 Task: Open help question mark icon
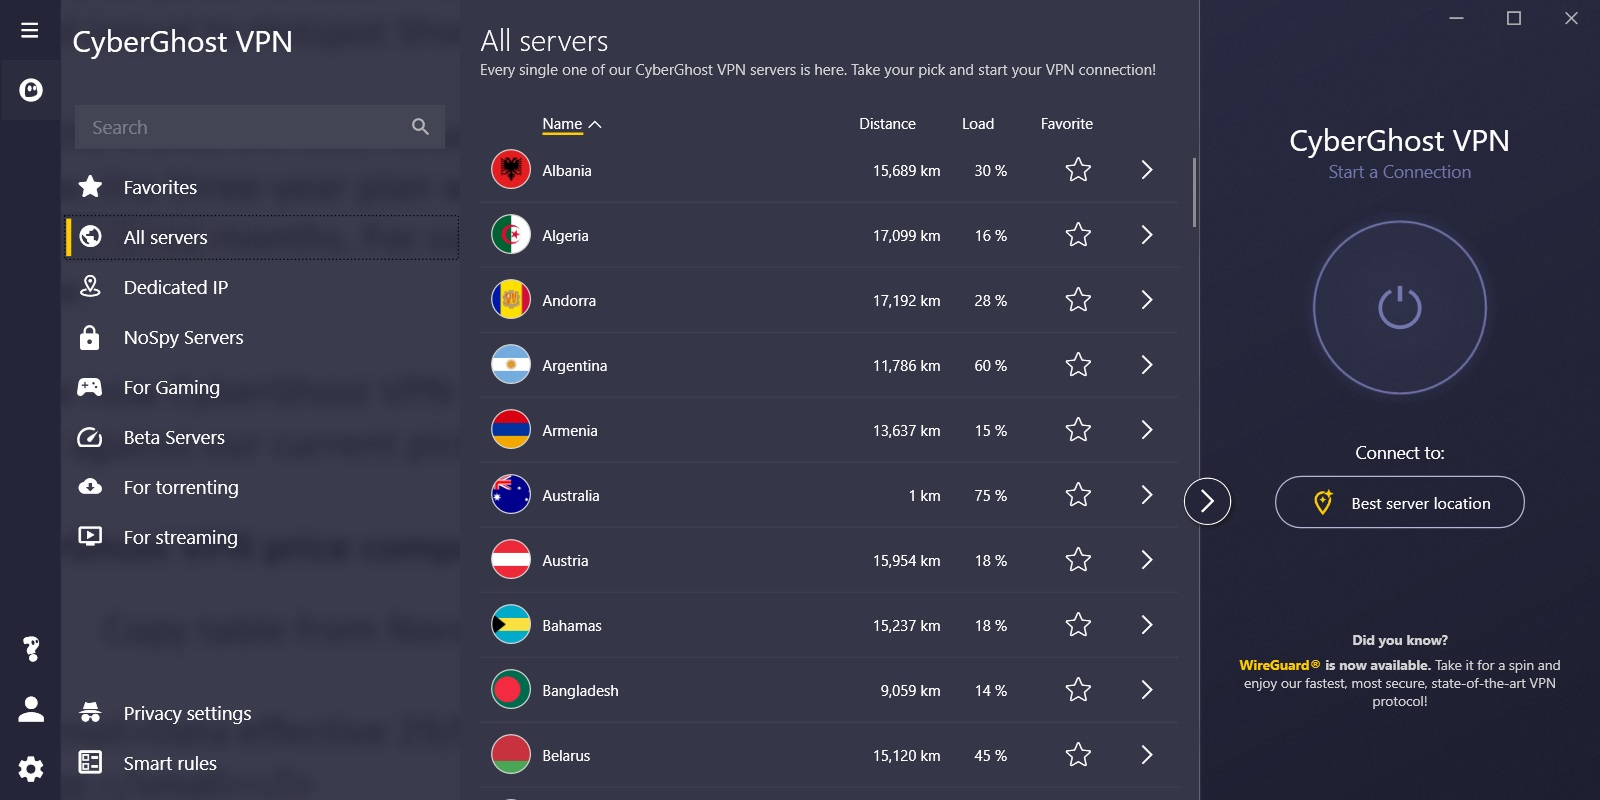[31, 649]
